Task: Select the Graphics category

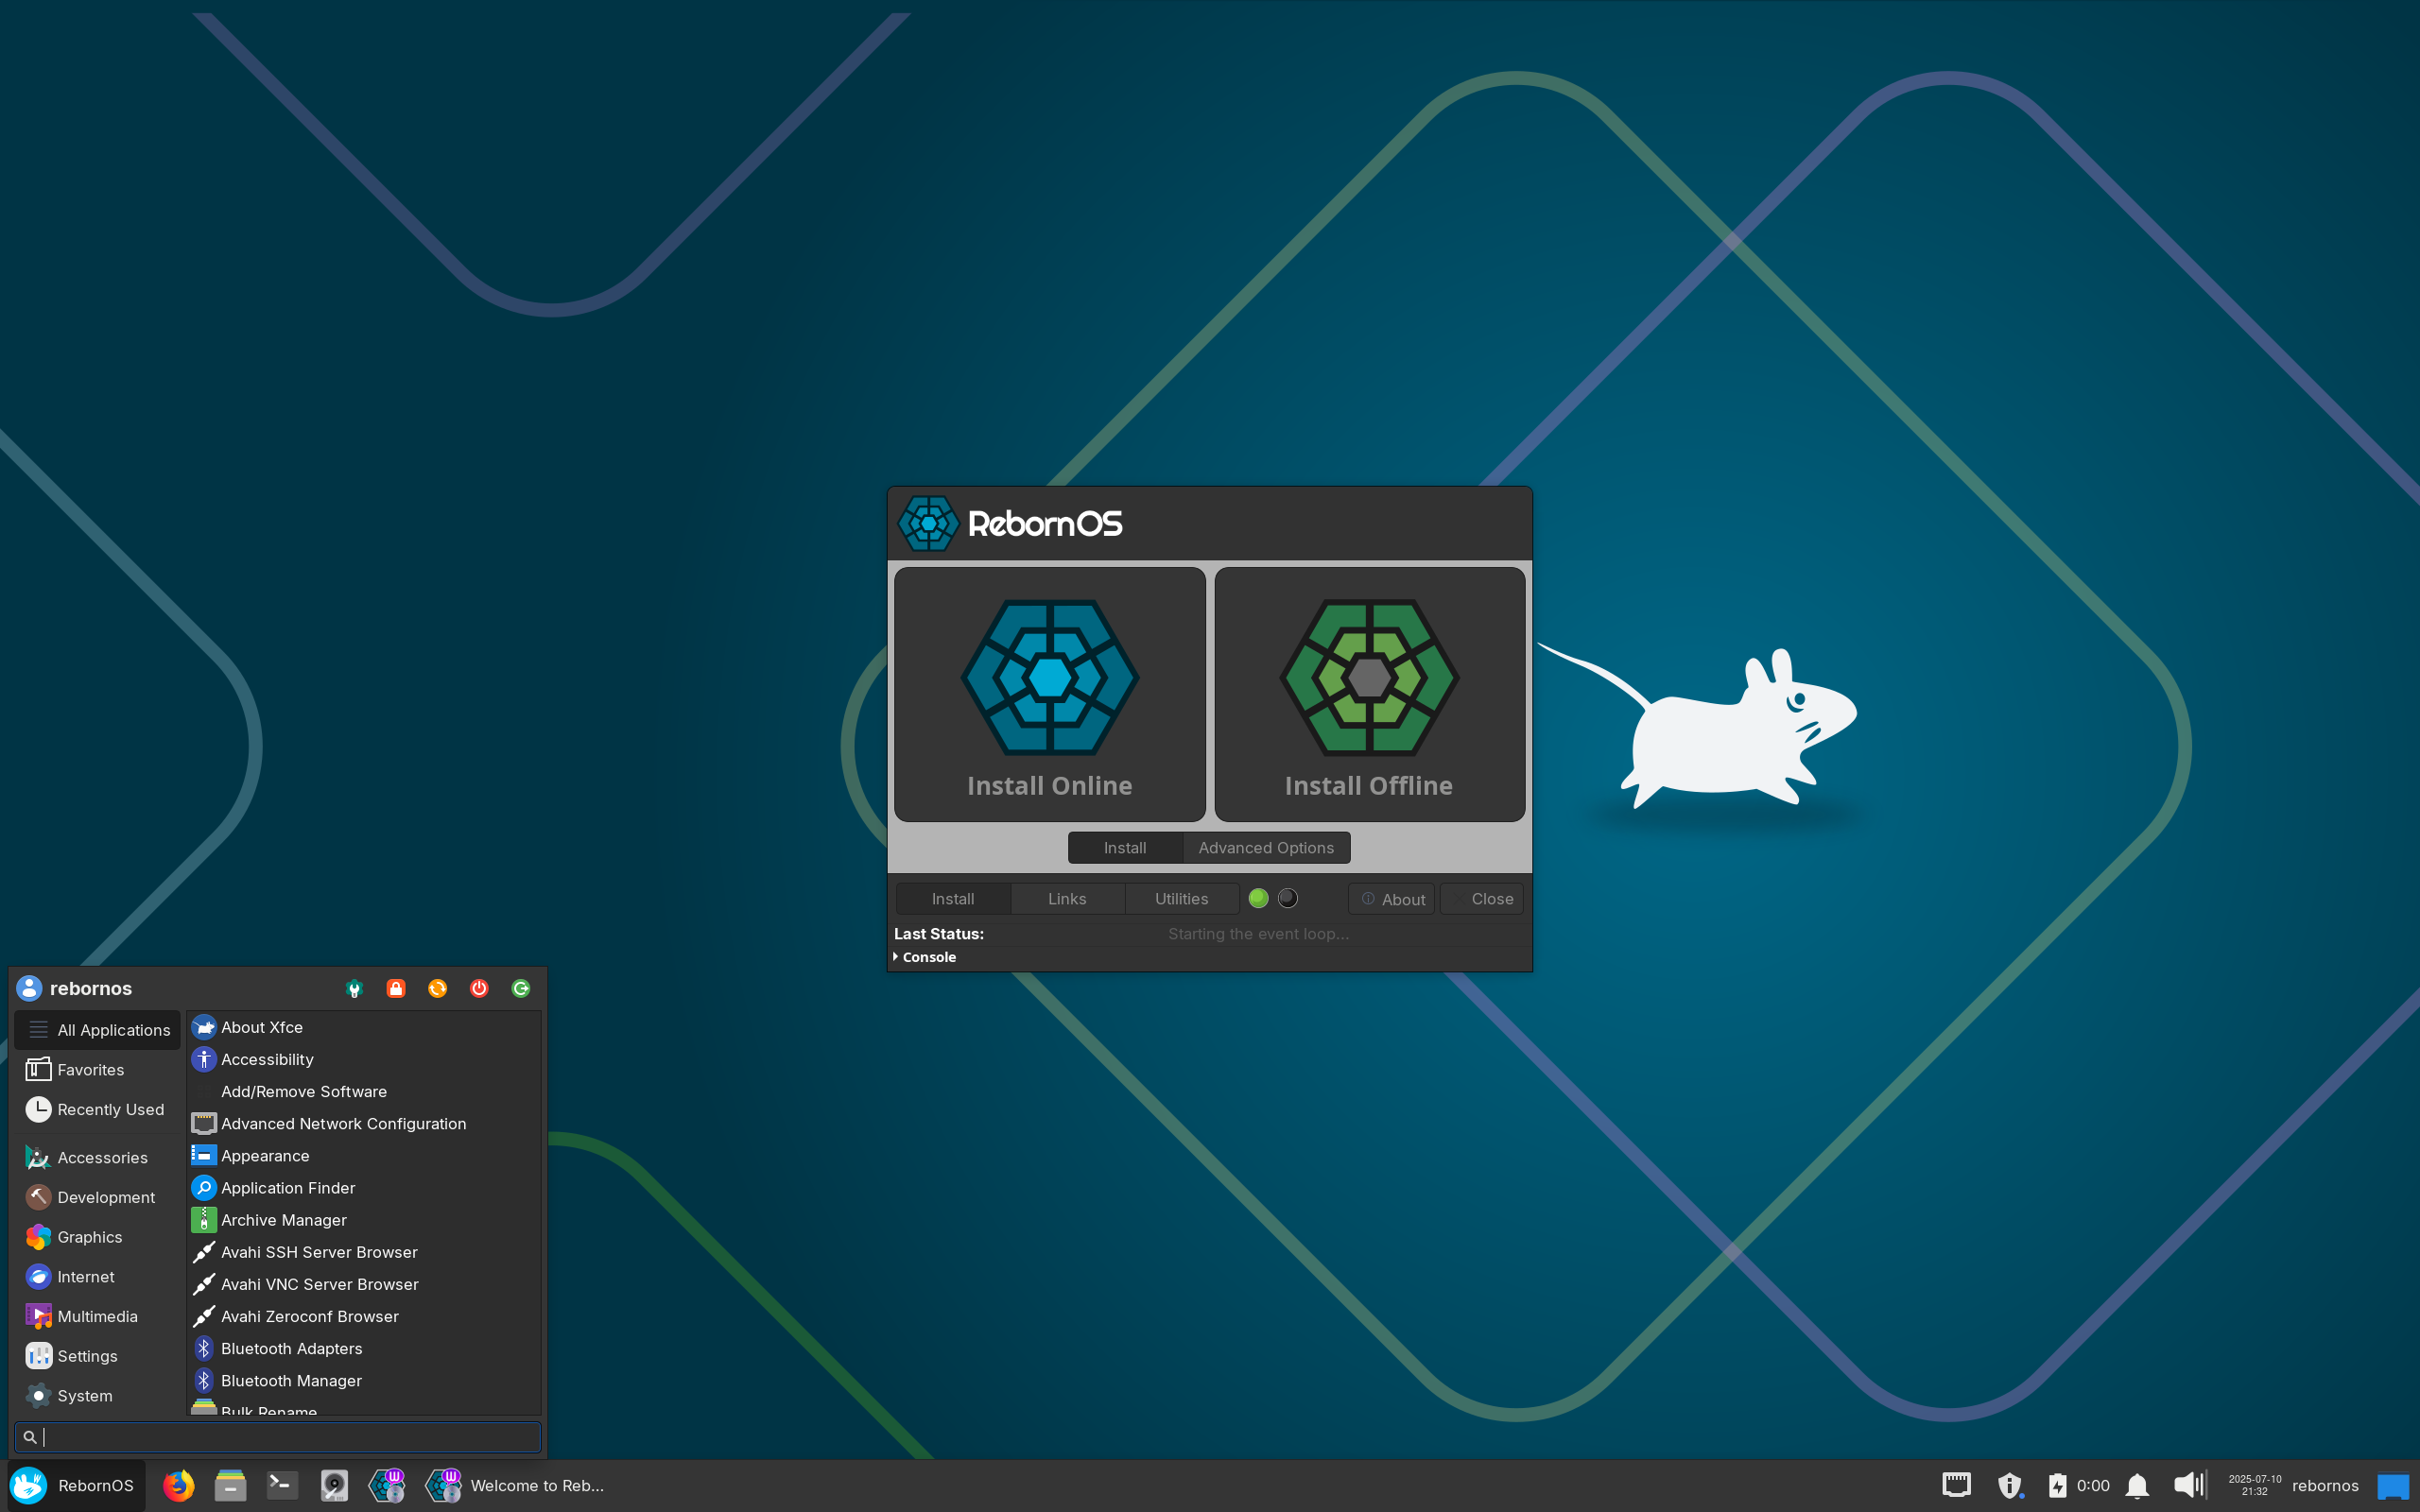Action: (97, 1237)
